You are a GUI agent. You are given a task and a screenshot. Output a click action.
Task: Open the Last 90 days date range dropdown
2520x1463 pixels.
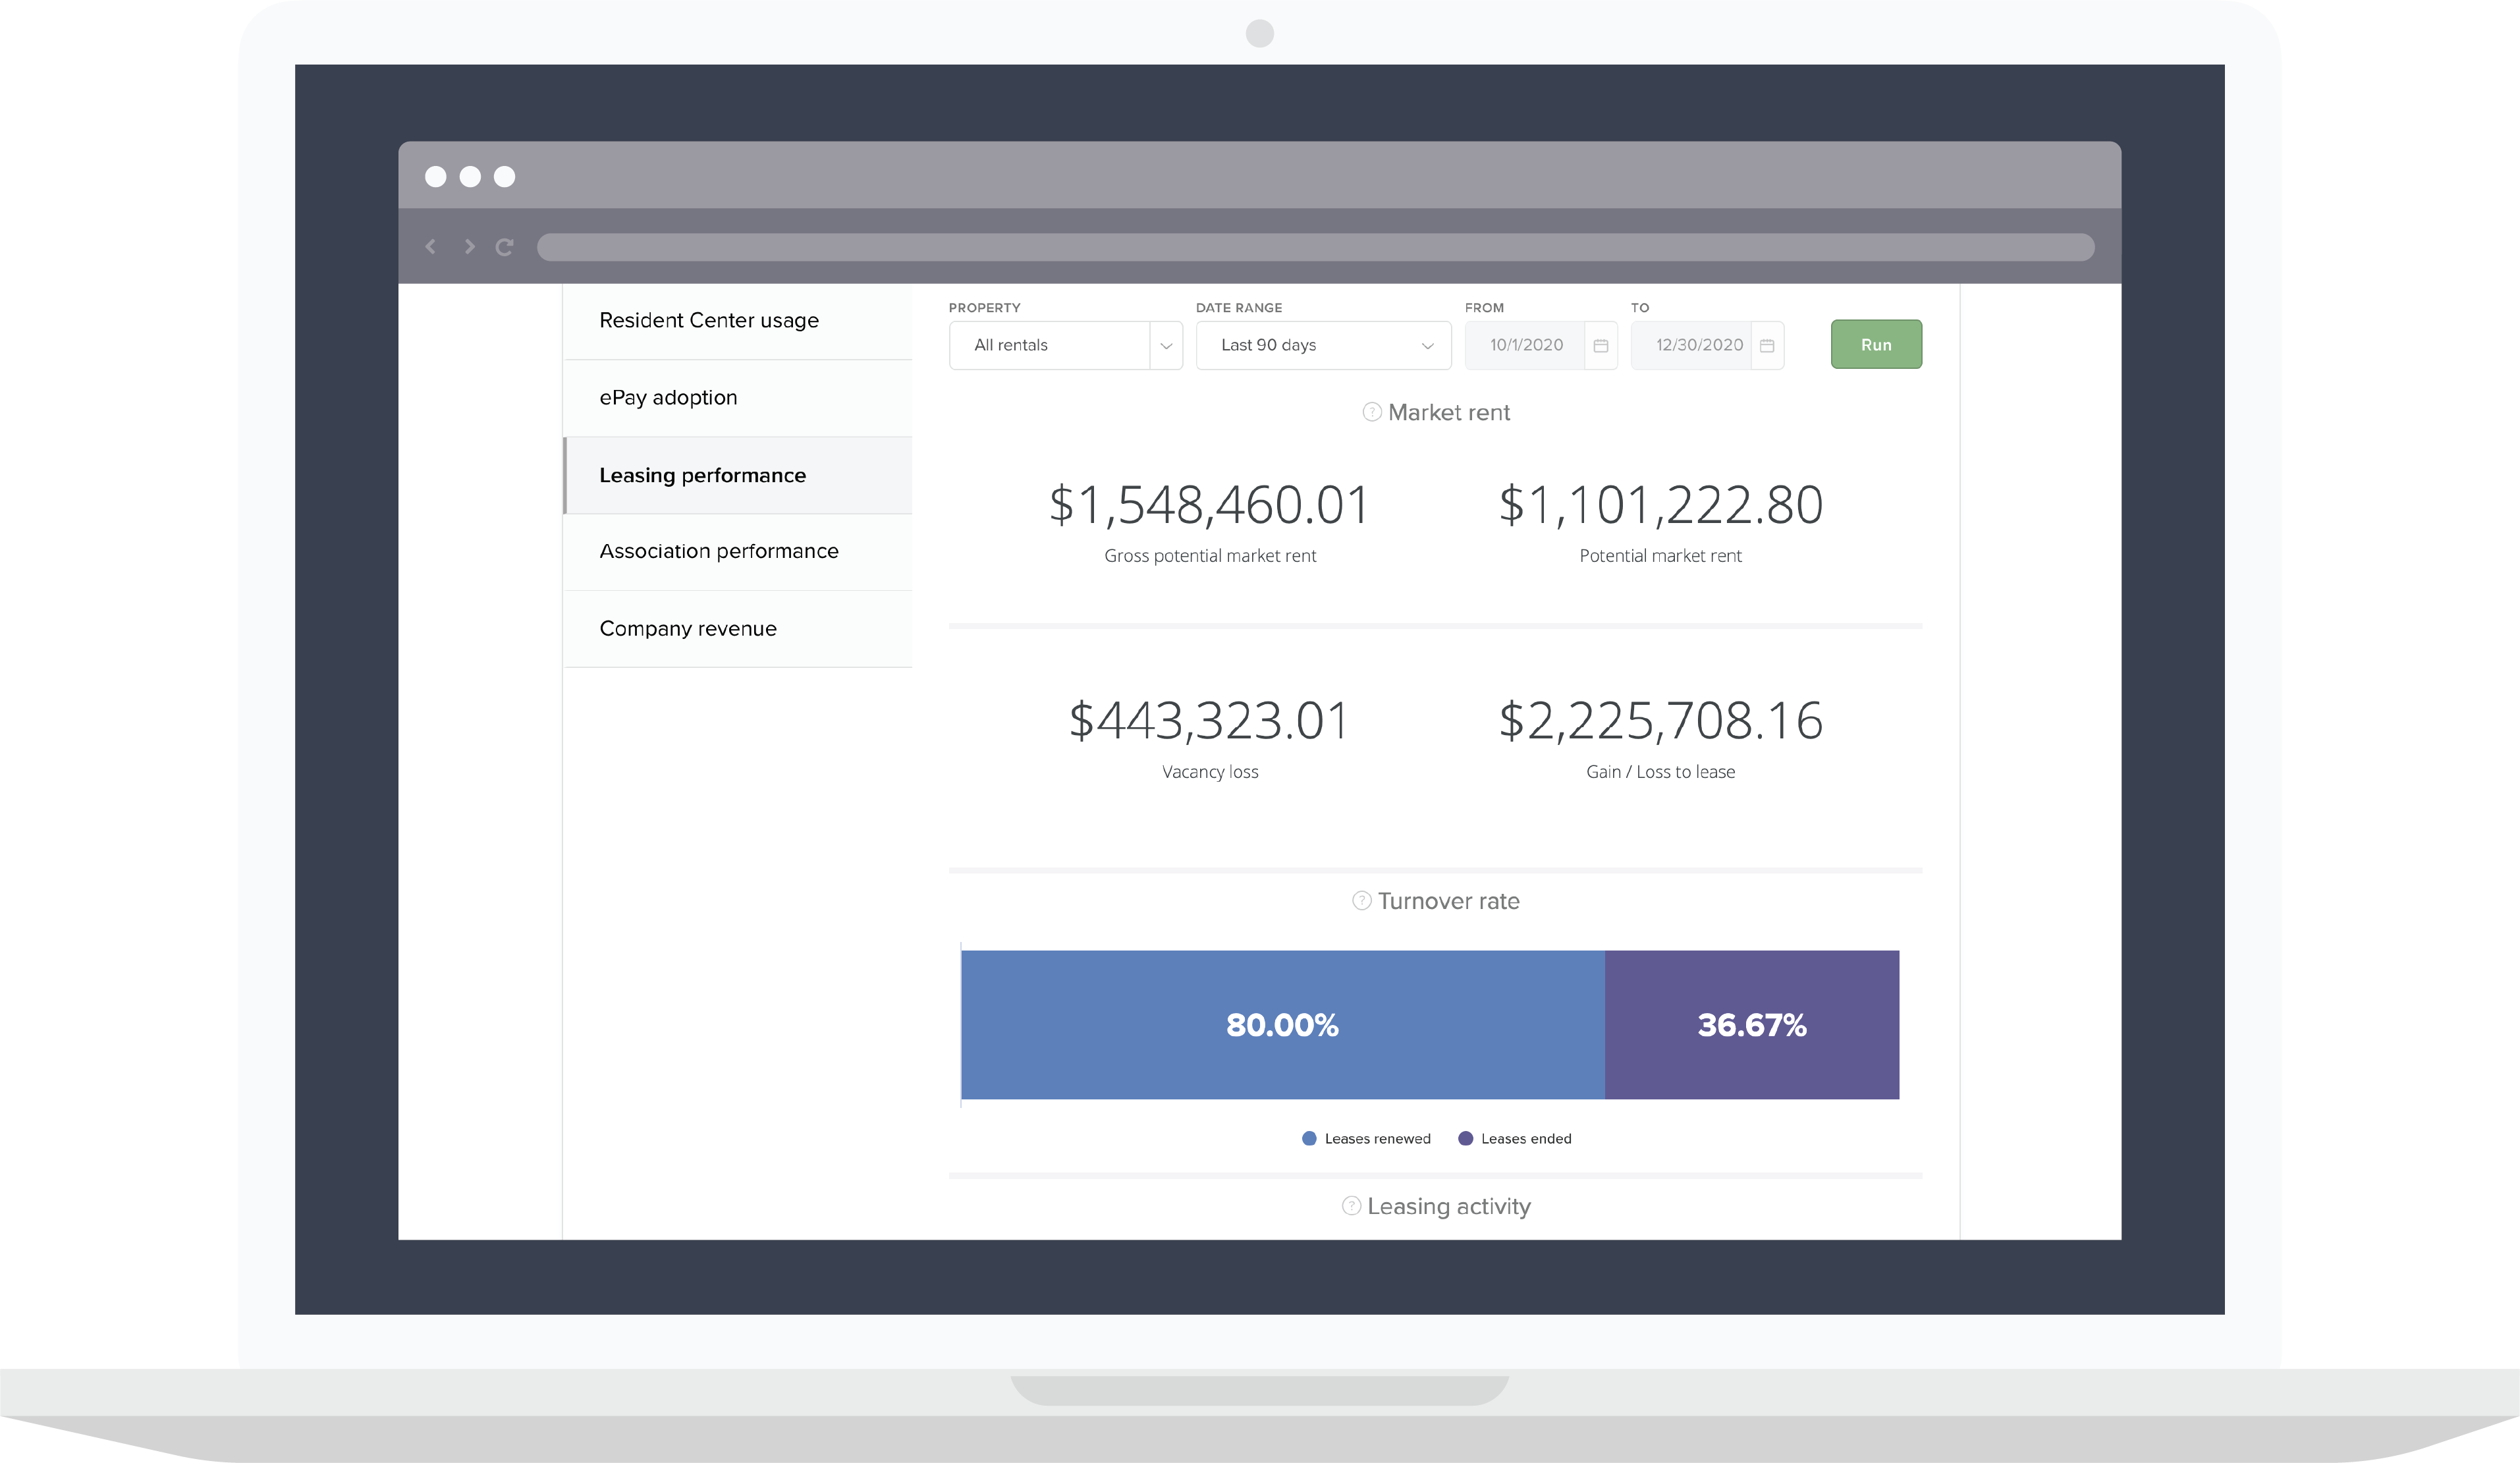tap(1323, 345)
